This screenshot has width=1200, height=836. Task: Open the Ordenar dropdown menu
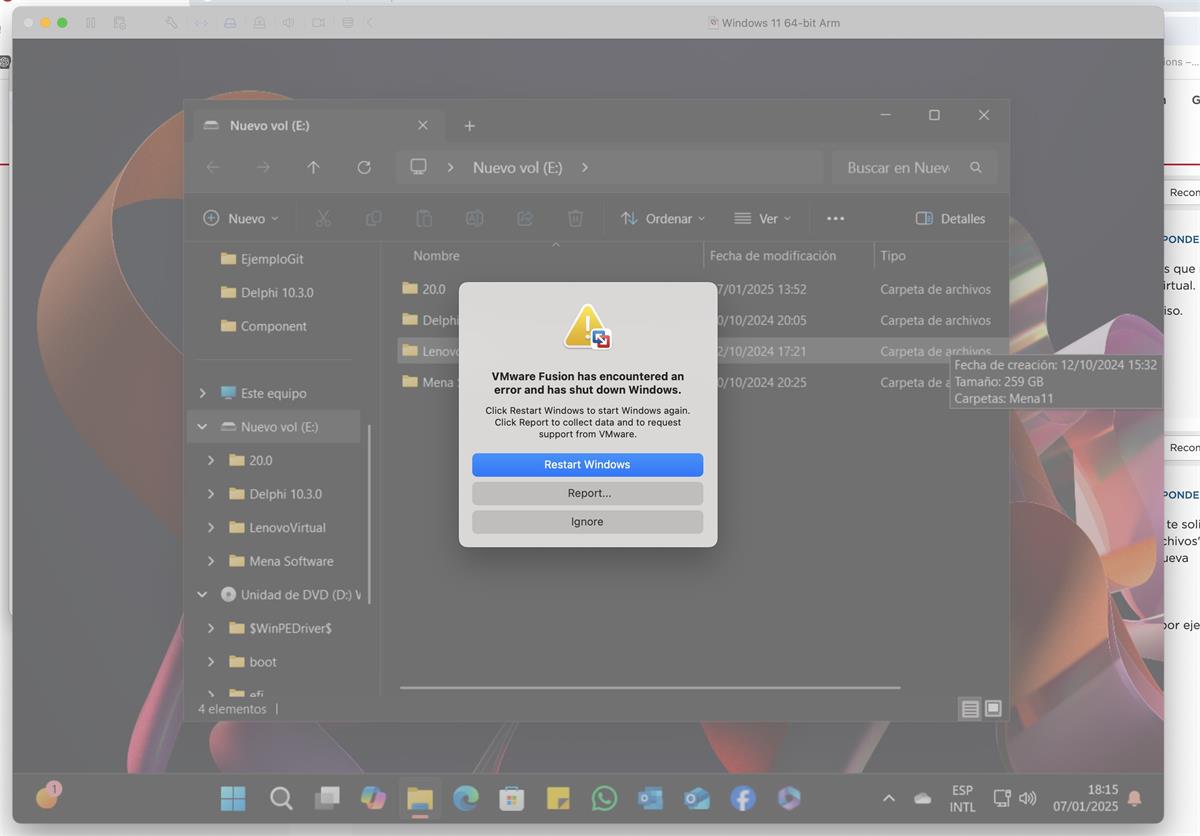pos(663,218)
